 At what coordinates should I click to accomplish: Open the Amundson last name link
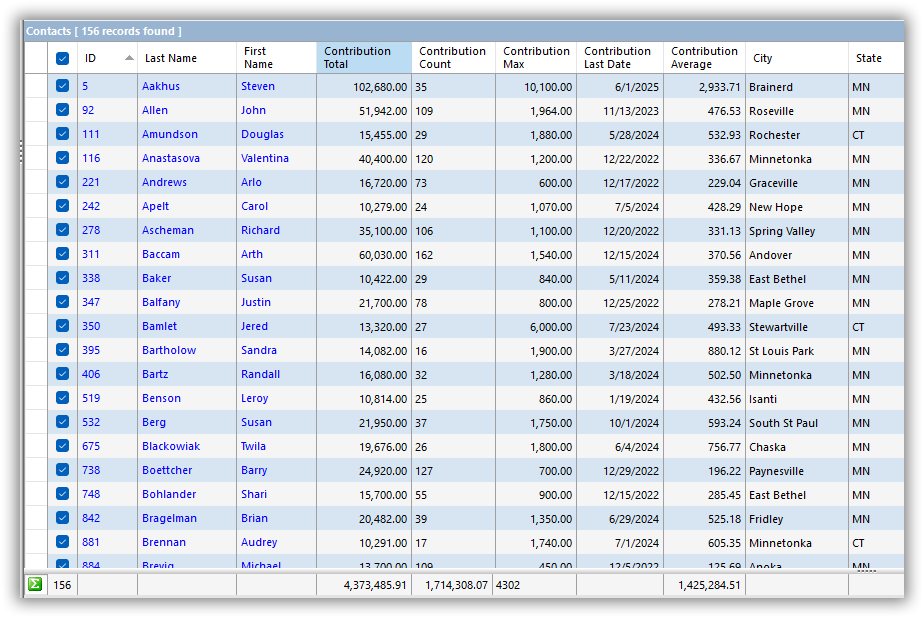tap(170, 135)
